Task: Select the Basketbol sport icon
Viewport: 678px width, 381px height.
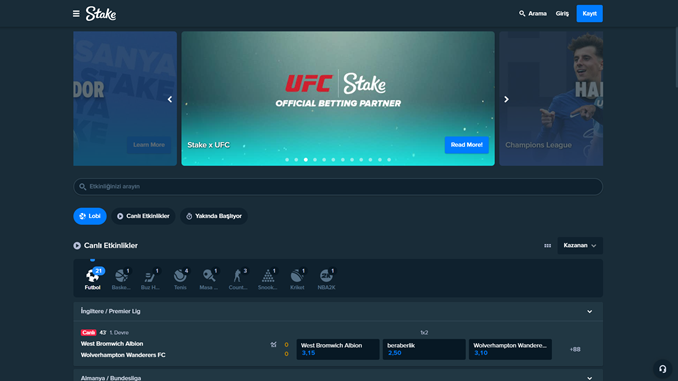Action: point(122,279)
